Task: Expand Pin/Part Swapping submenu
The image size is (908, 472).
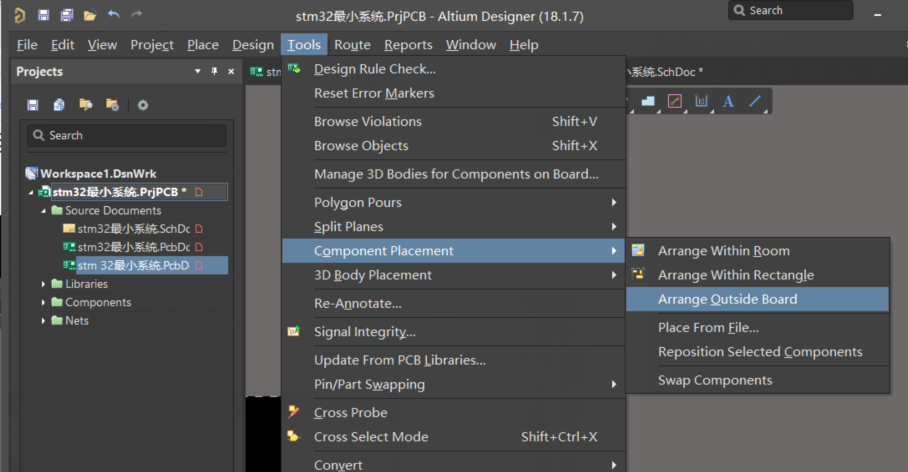Action: click(454, 385)
